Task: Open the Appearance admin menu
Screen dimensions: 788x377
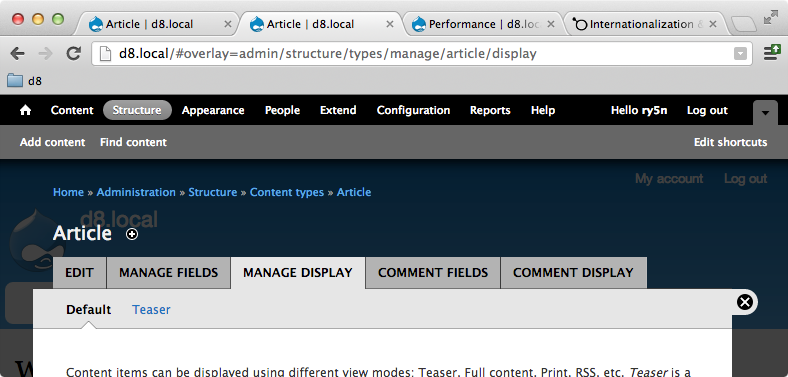Action: [213, 111]
